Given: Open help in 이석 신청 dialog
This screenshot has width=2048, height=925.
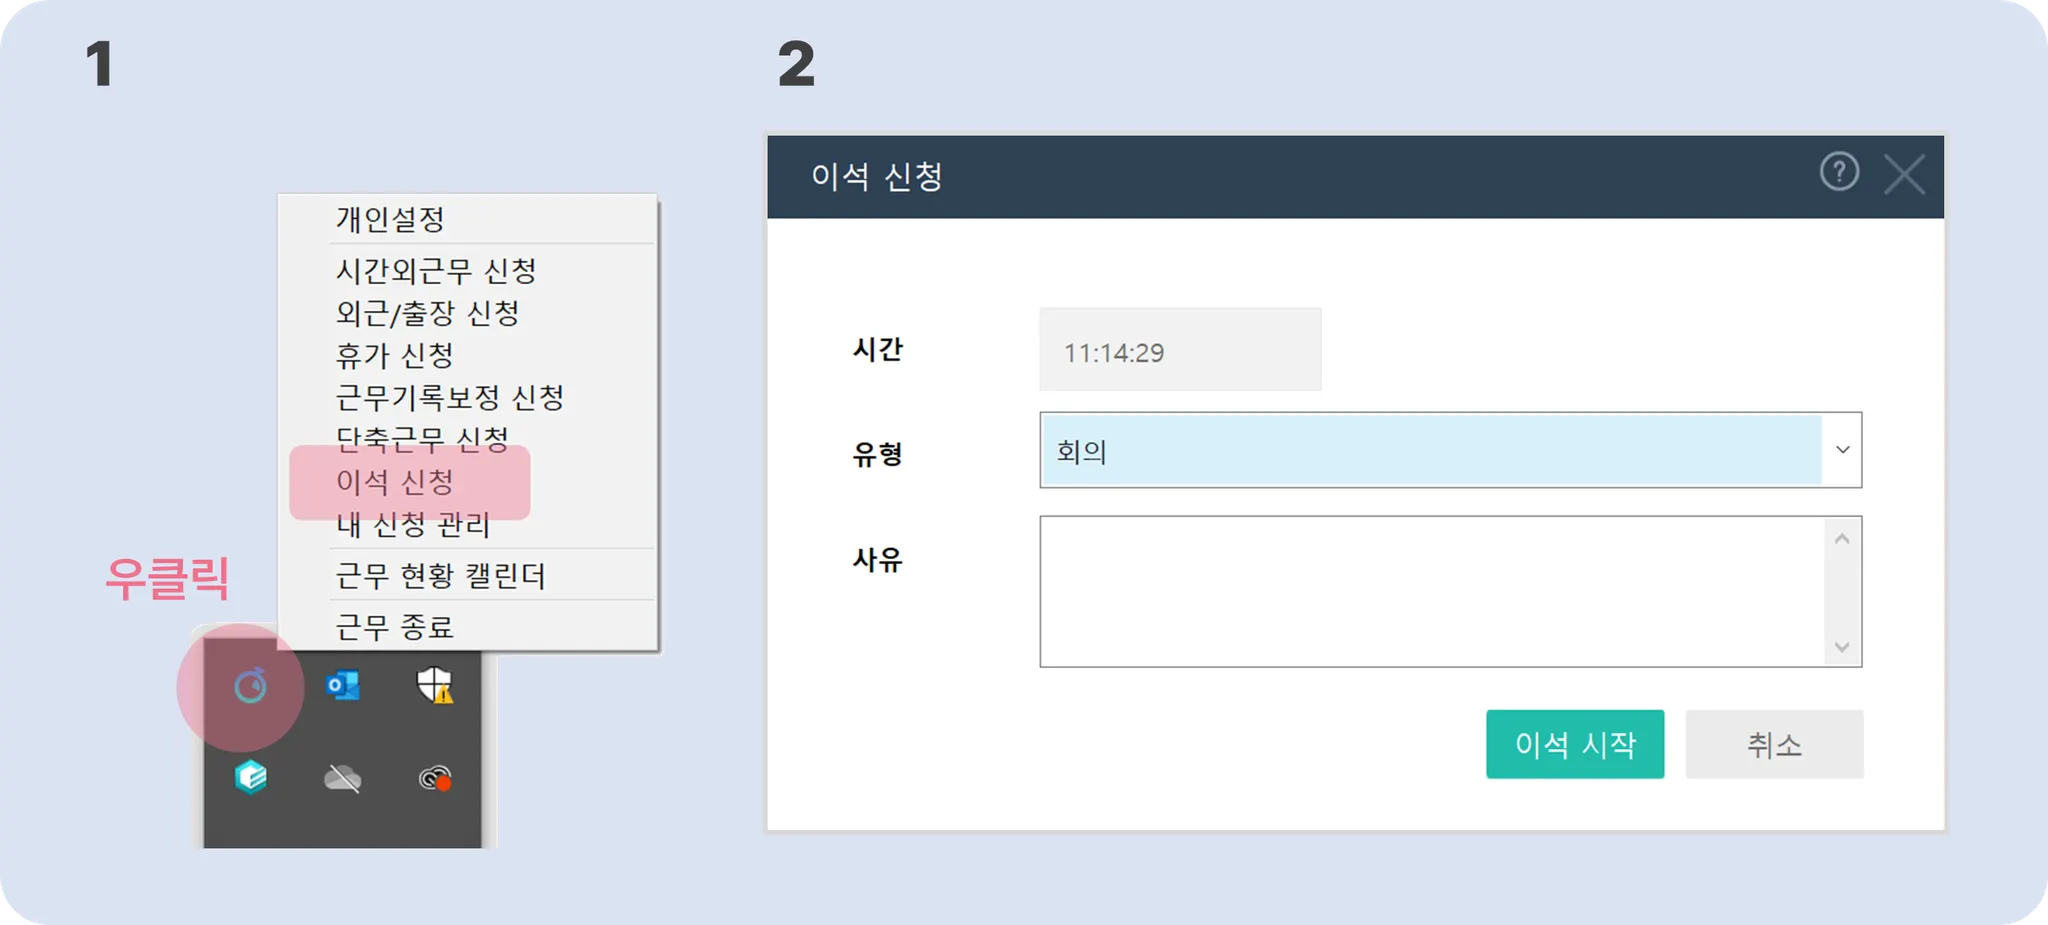Looking at the screenshot, I should click(x=1838, y=172).
